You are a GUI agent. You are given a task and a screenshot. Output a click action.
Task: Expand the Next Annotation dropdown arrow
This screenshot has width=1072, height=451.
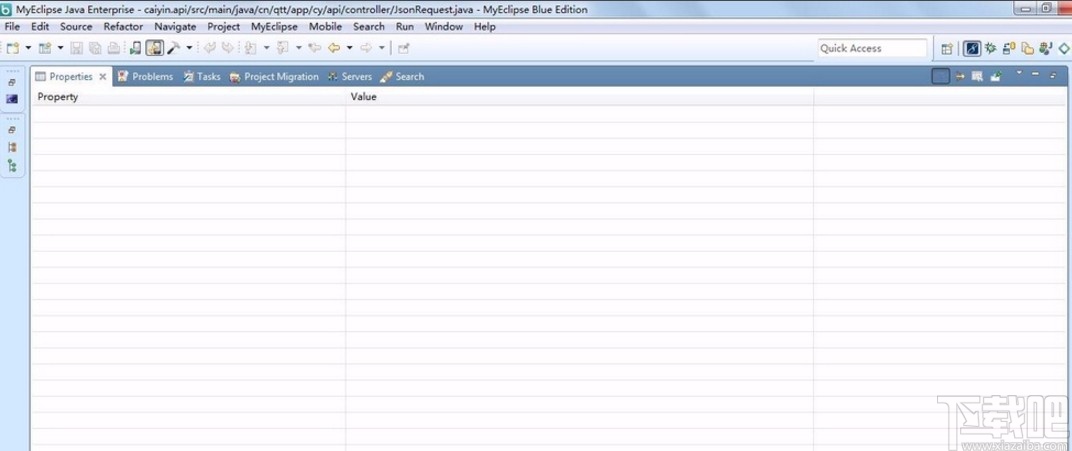coord(267,48)
